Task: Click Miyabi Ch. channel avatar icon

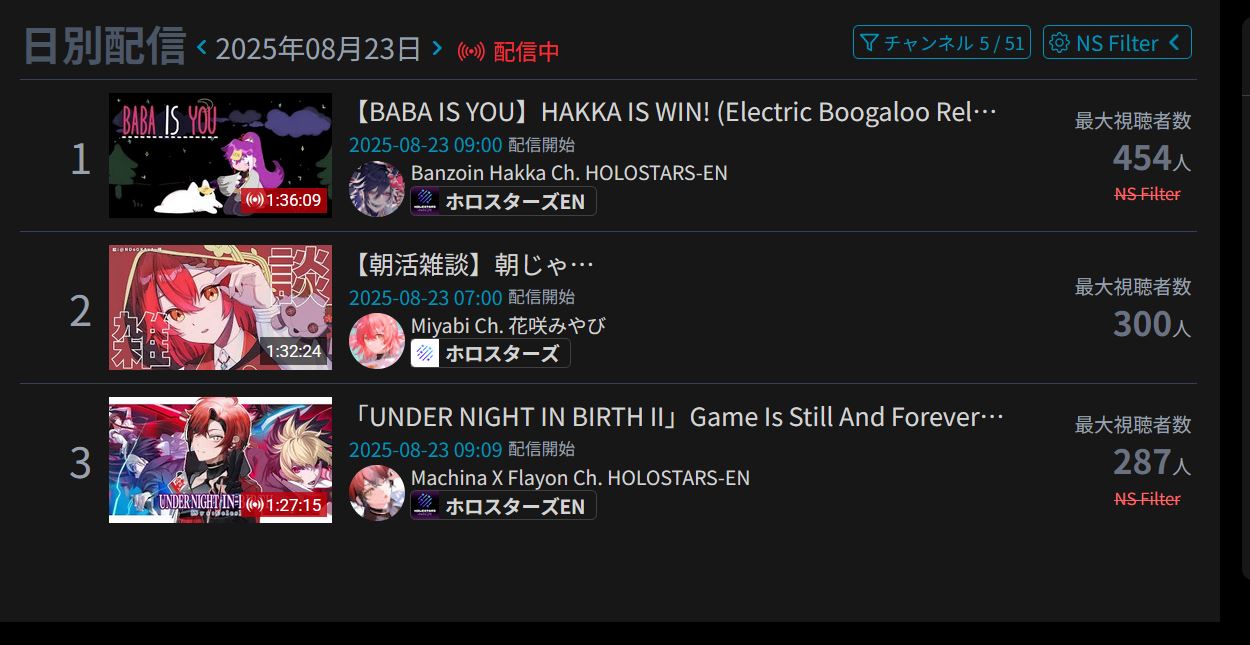Action: point(377,341)
